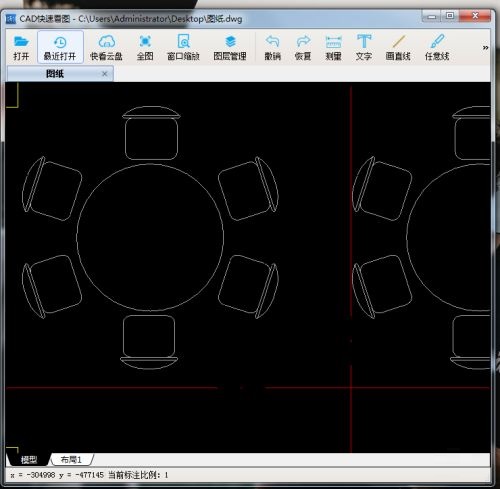Redo with the 恢复 arrow icon
This screenshot has width=500, height=489.
(303, 48)
